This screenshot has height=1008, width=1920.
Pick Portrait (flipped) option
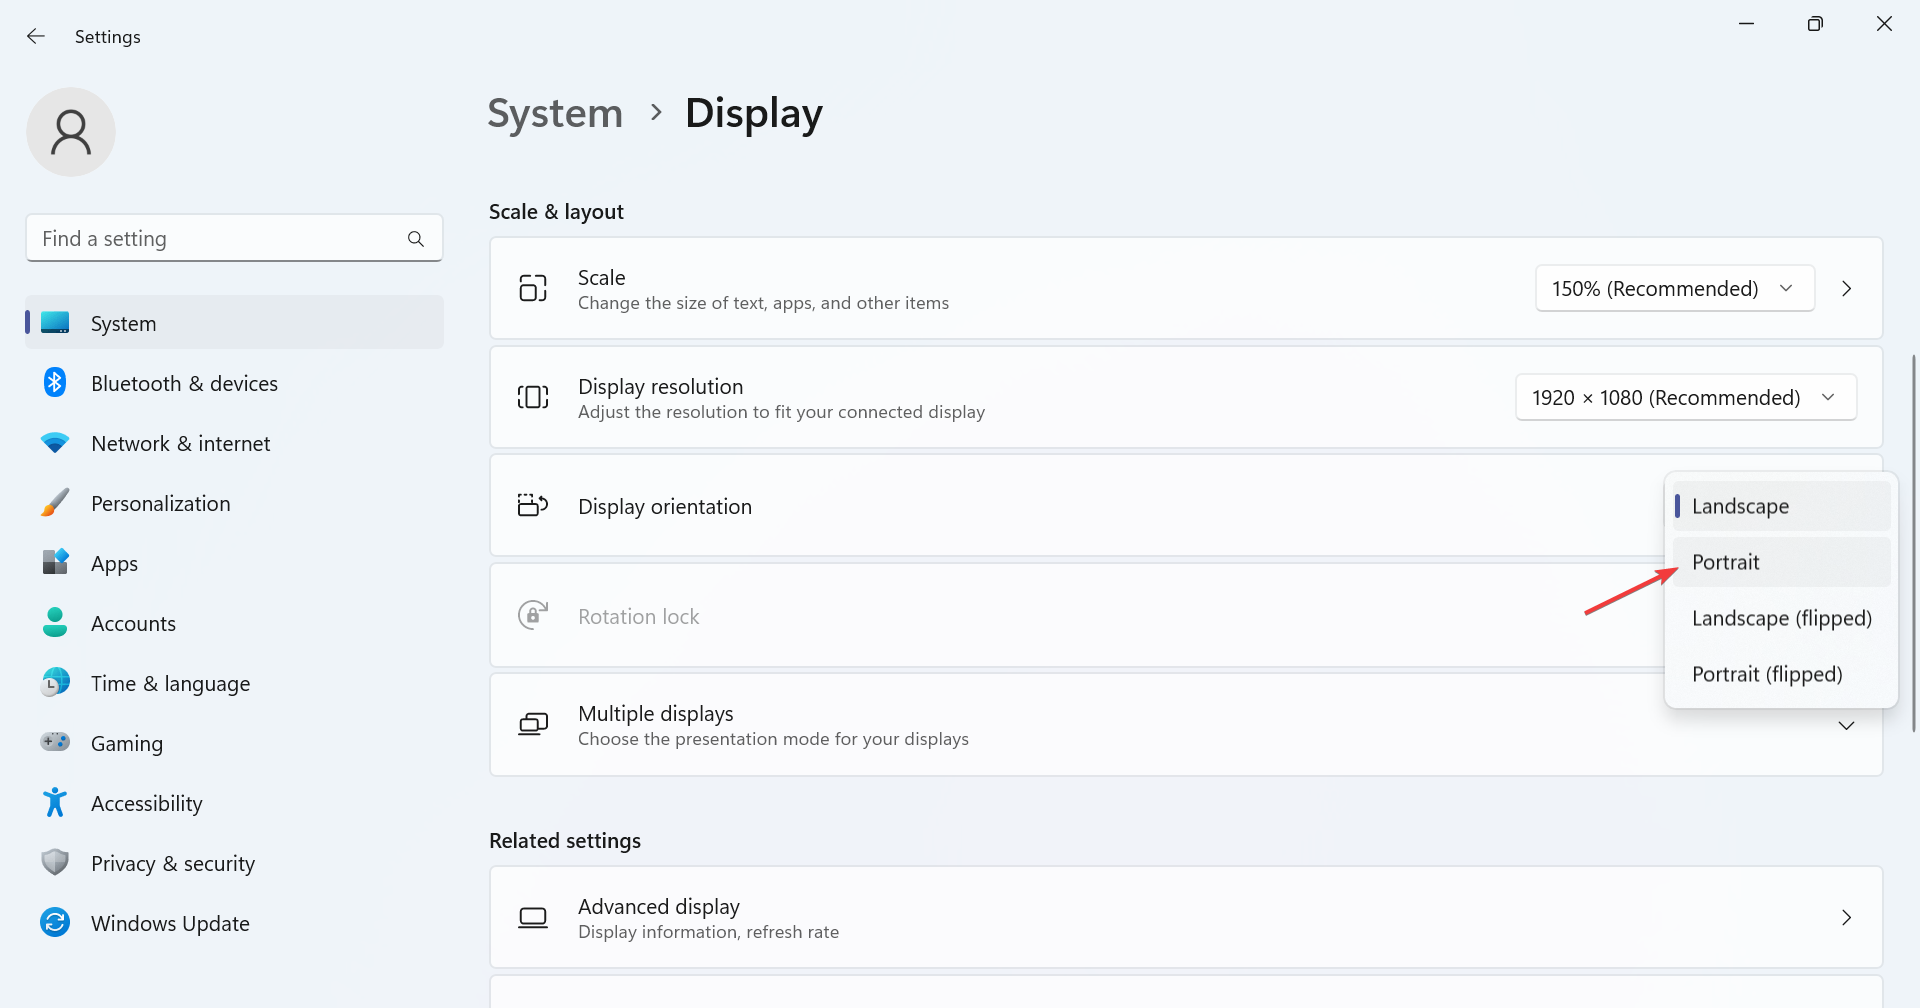(x=1782, y=674)
